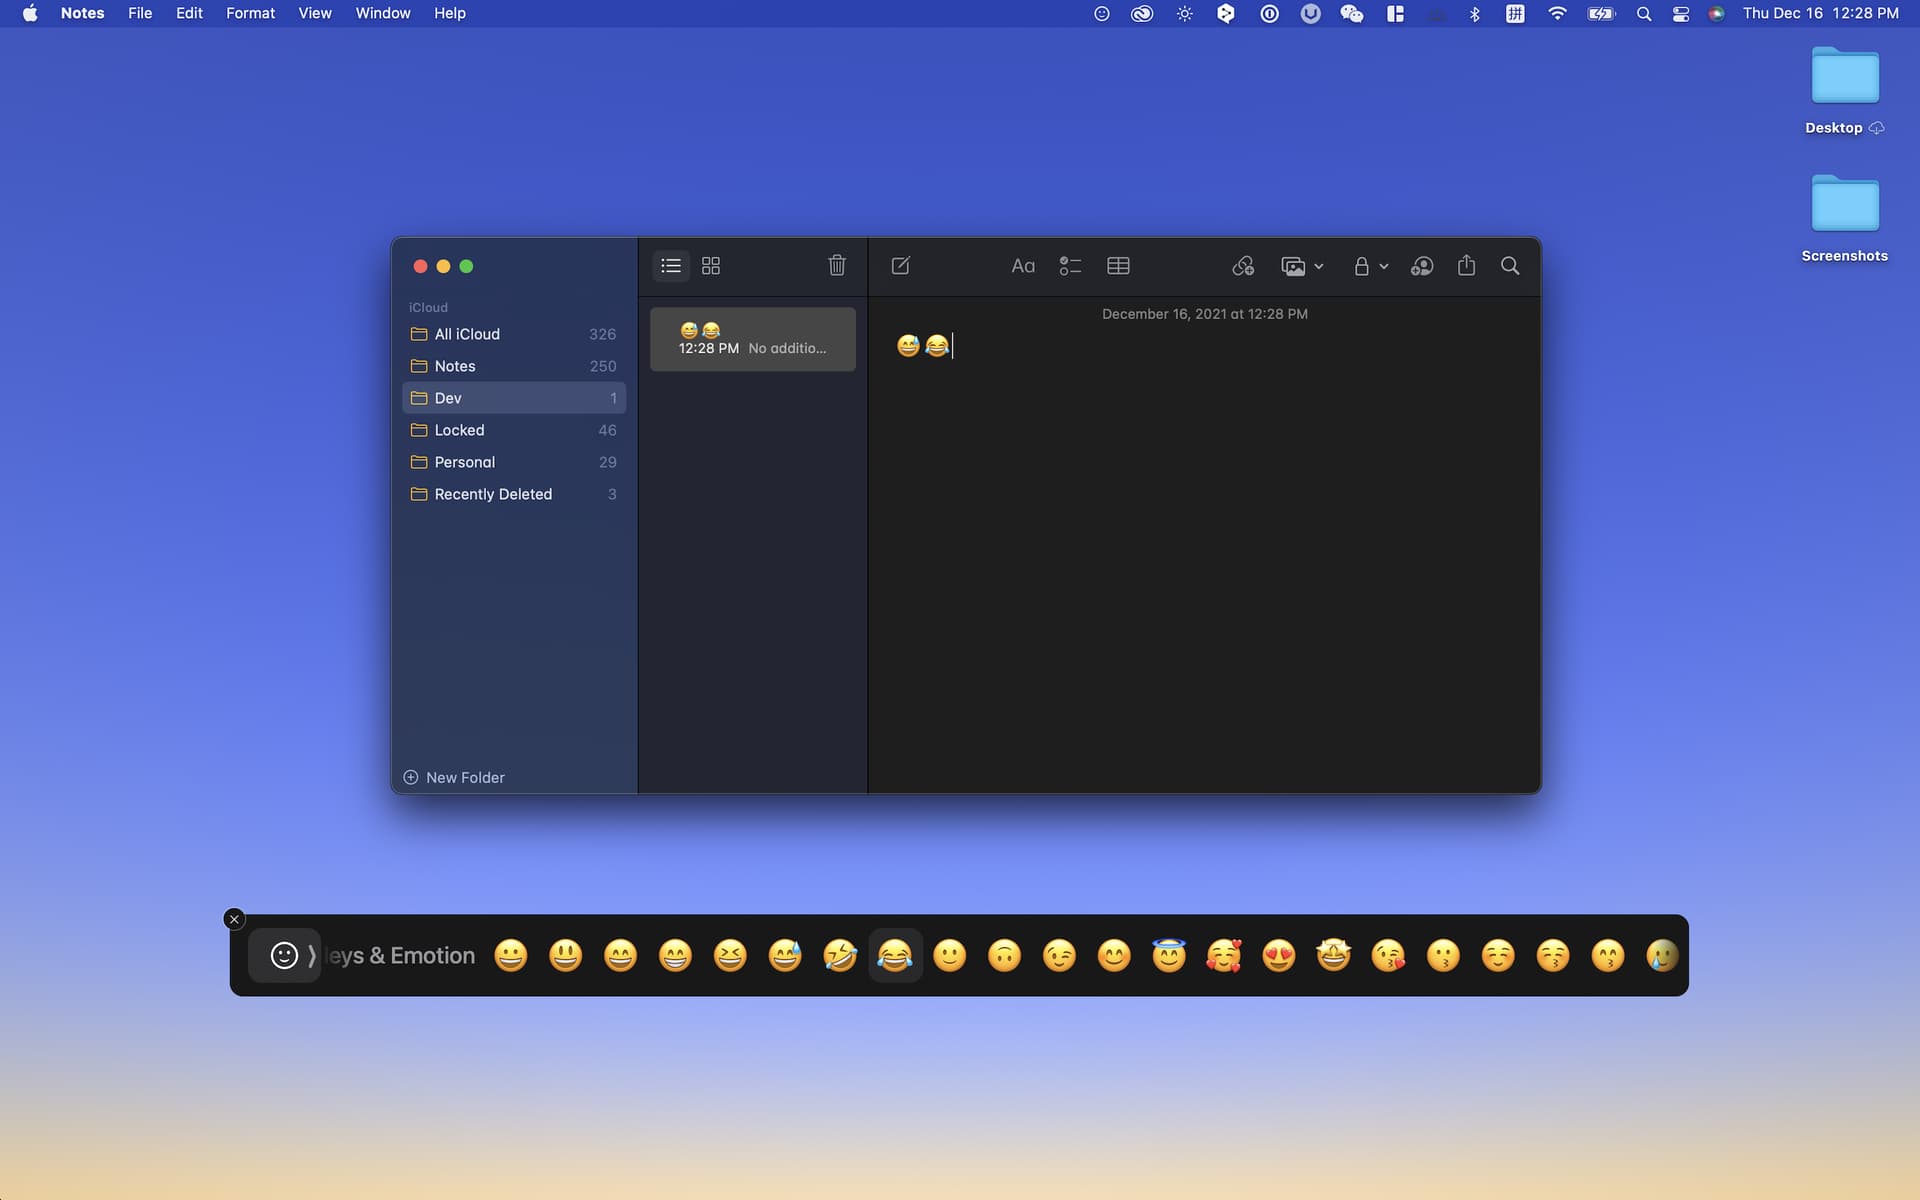This screenshot has width=1920, height=1200.
Task: Insert the heart-eyes emoji
Action: coord(1279,956)
